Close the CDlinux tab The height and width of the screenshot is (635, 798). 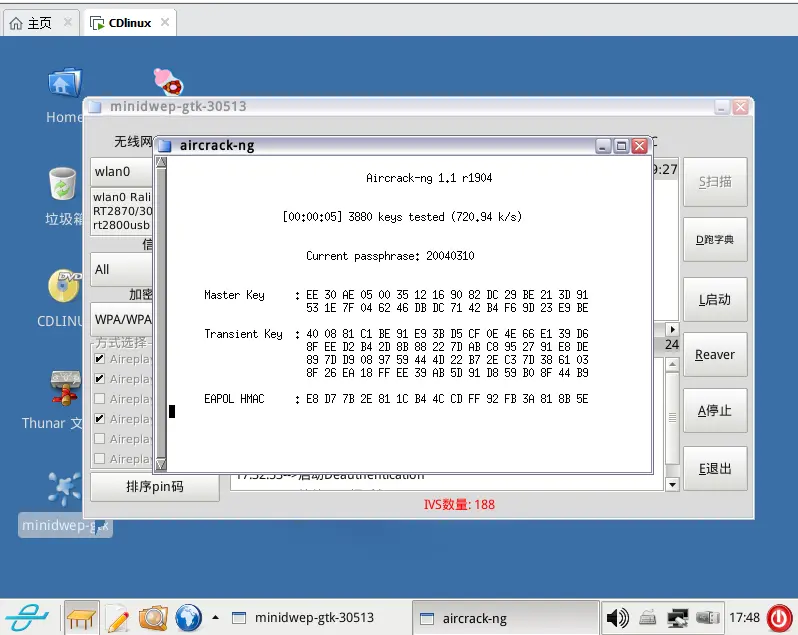(x=164, y=22)
